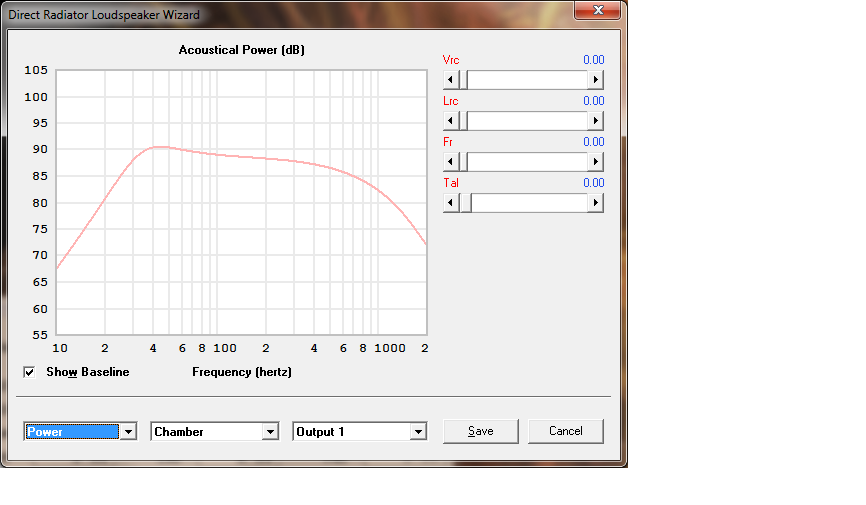The image size is (866, 505).
Task: Click the right arrow of the Fr slider
Action: [595, 162]
